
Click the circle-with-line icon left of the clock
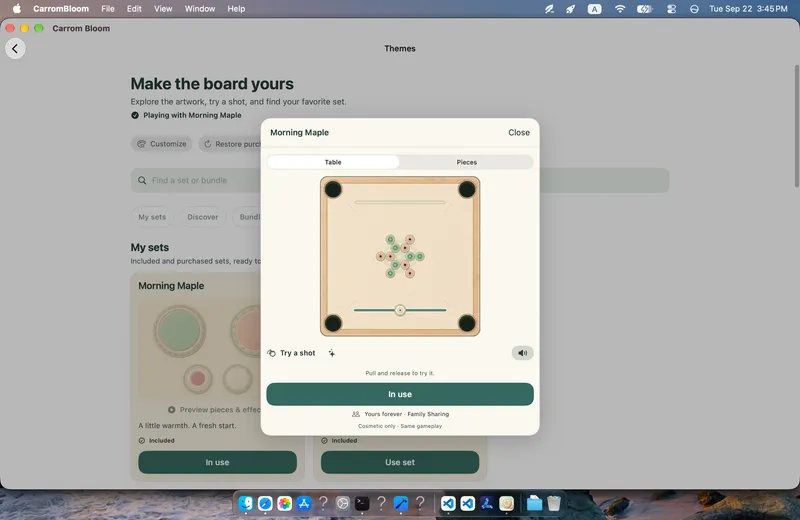694,9
